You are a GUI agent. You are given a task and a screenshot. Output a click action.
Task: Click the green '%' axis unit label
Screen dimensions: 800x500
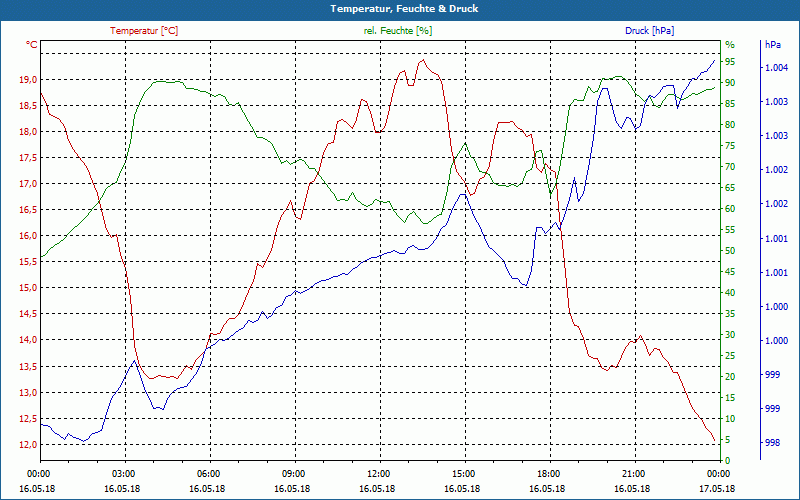[730, 45]
